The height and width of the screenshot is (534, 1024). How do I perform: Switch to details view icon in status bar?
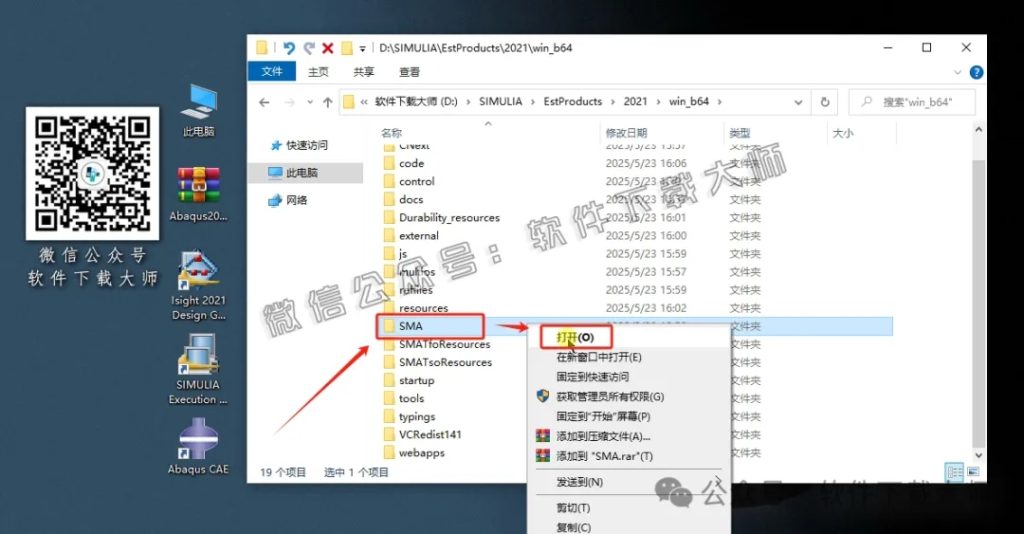[955, 471]
